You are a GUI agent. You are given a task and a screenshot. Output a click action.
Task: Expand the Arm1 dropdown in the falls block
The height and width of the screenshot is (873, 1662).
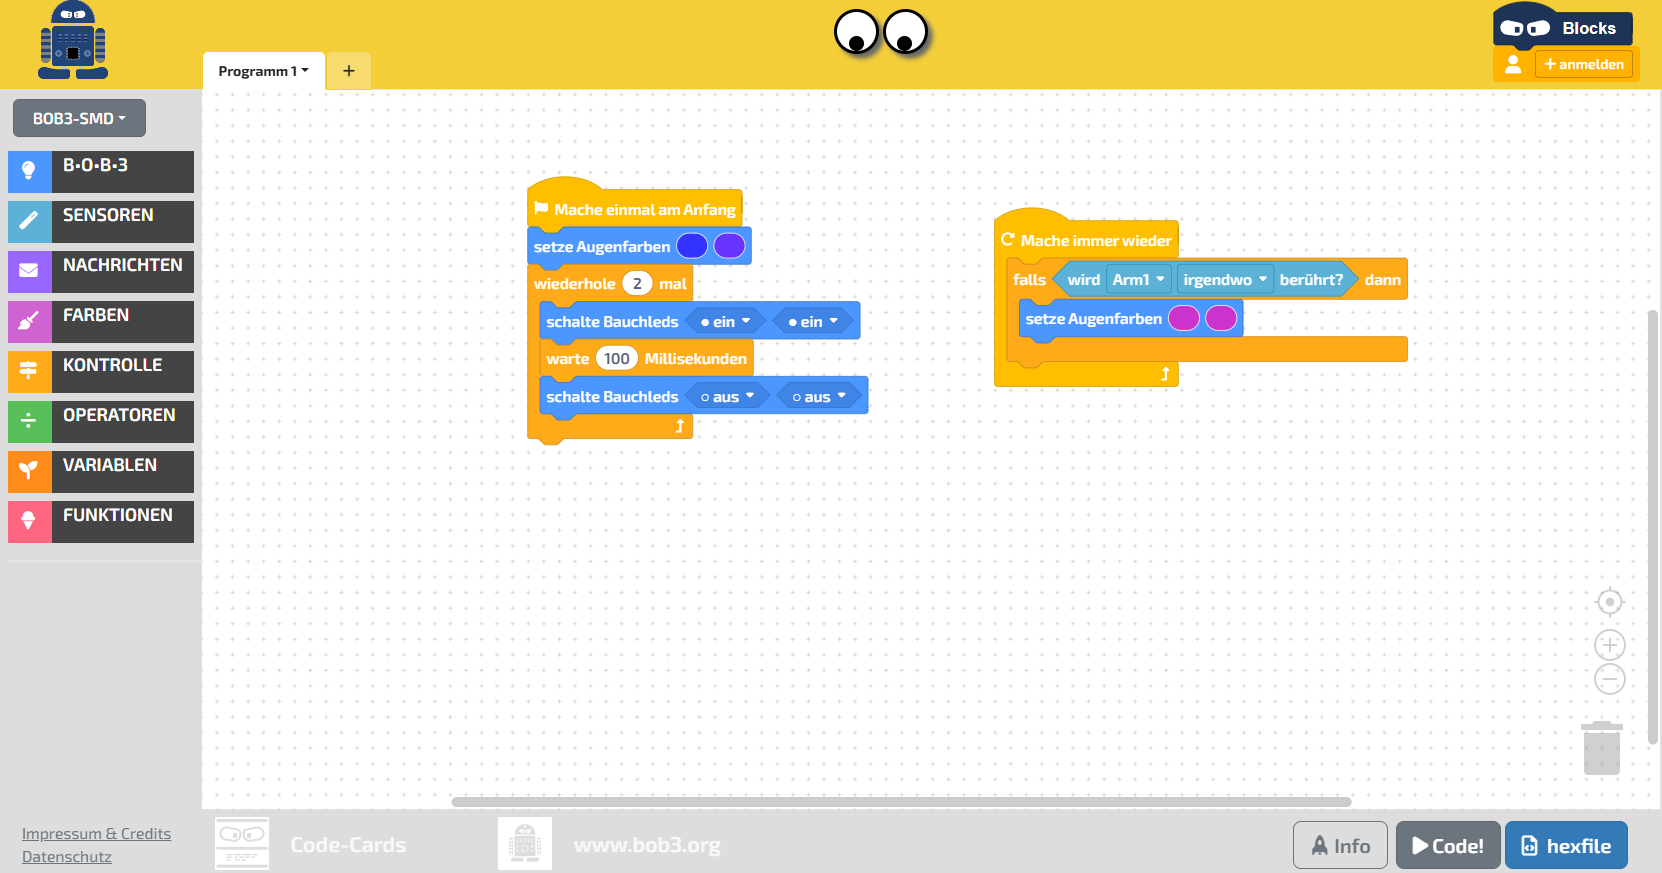[1139, 280]
